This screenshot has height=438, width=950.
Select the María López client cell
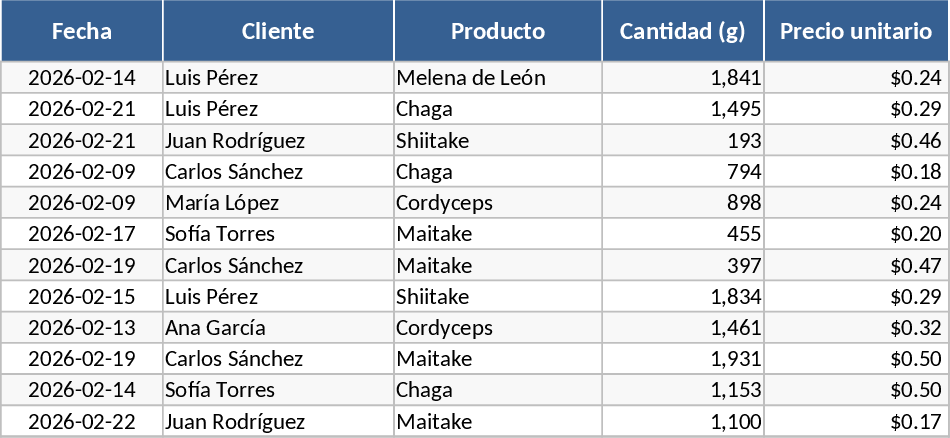click(x=278, y=203)
